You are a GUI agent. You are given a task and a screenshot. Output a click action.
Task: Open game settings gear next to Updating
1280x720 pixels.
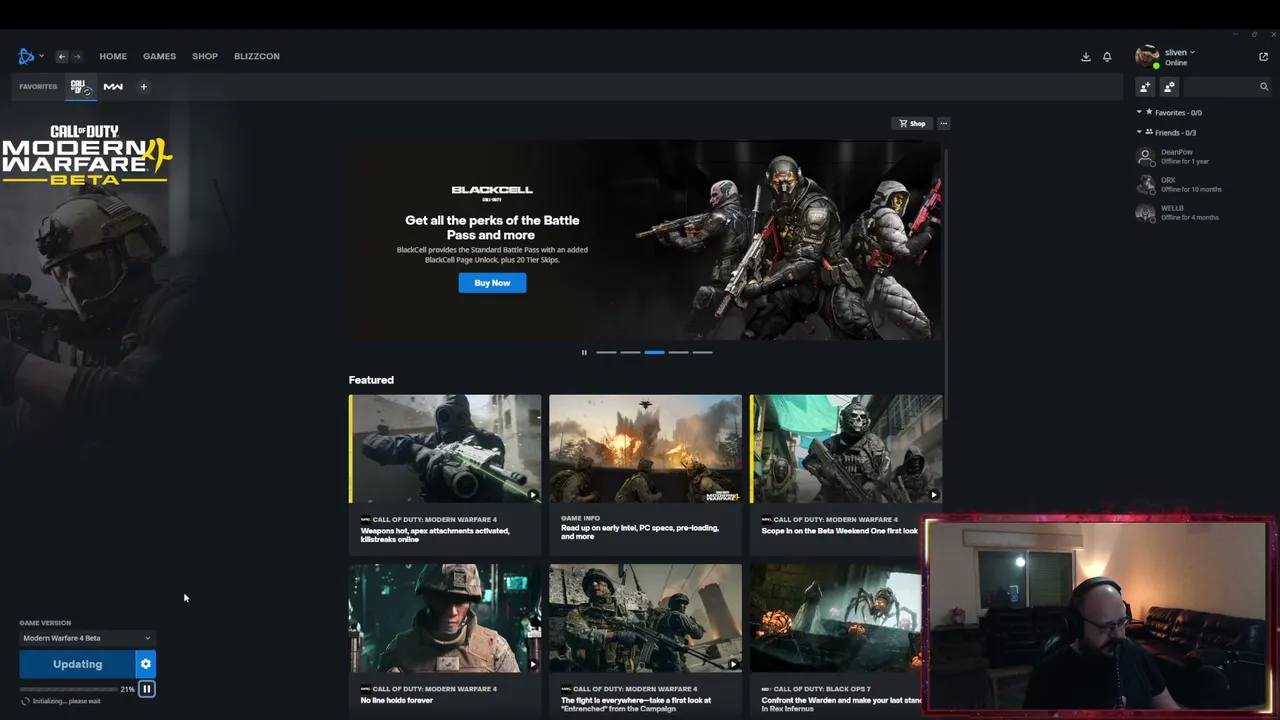pyautogui.click(x=146, y=664)
